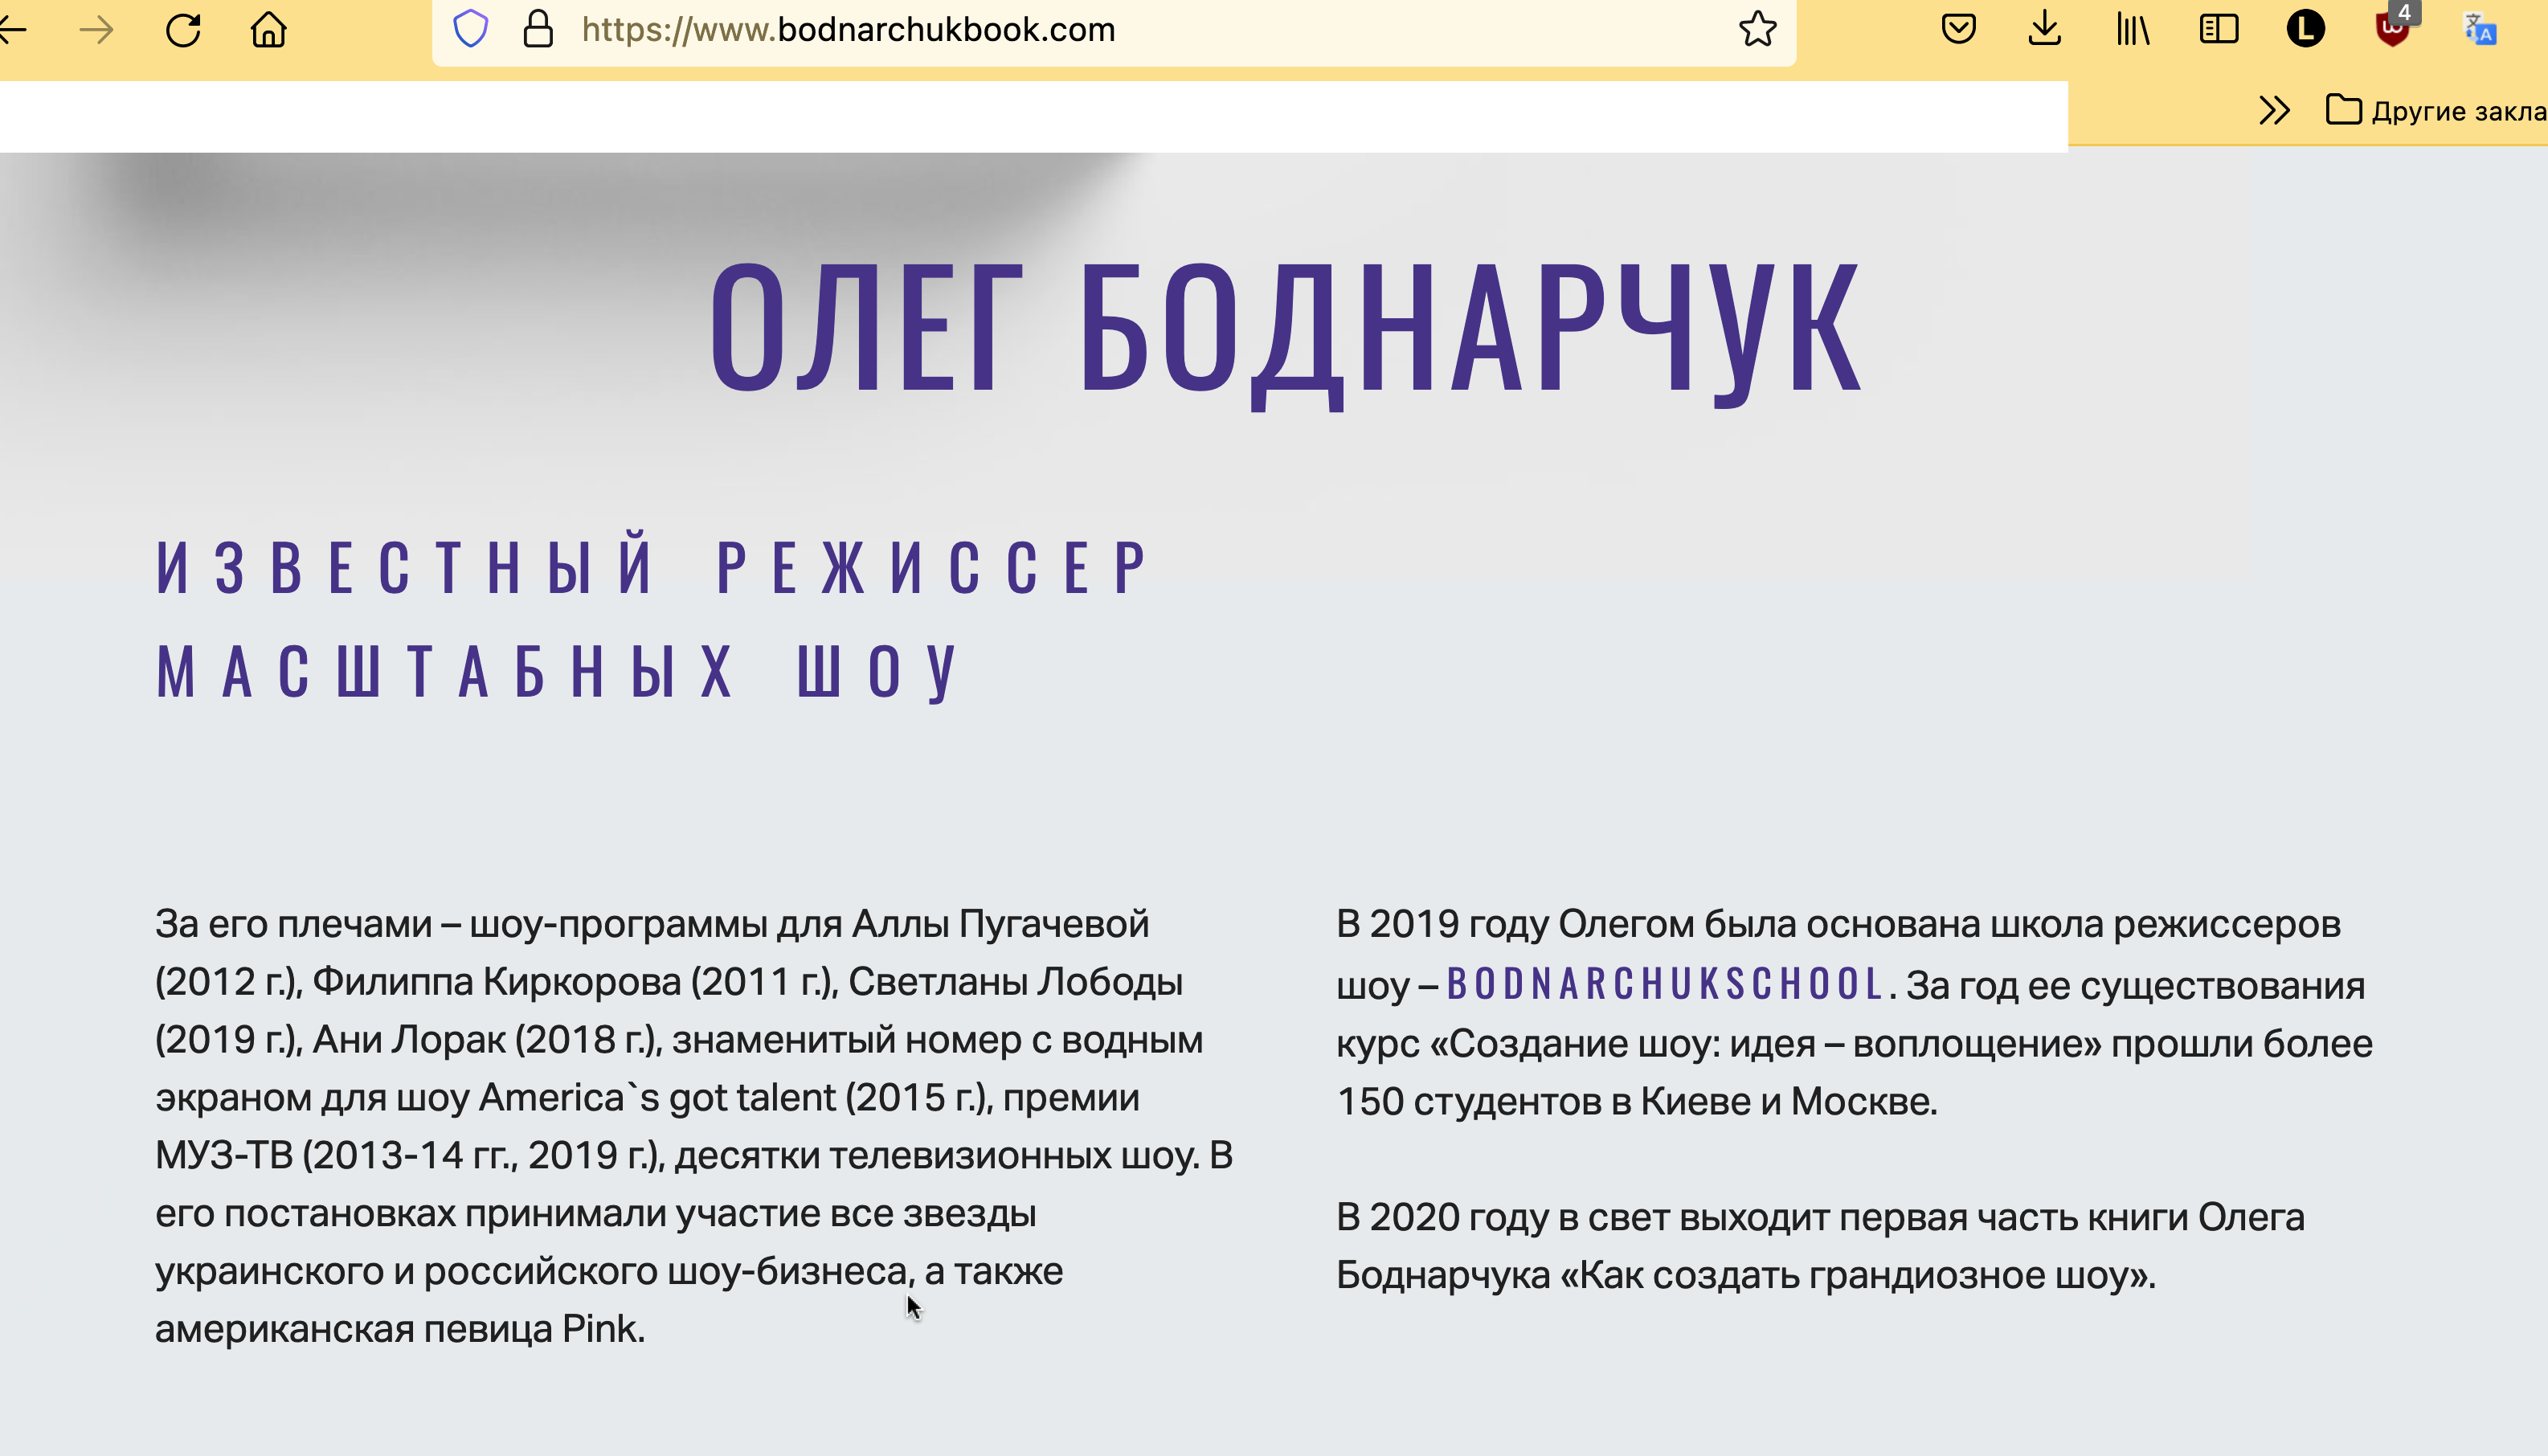This screenshot has width=2548, height=1456.
Task: Reload the current page
Action: [x=183, y=30]
